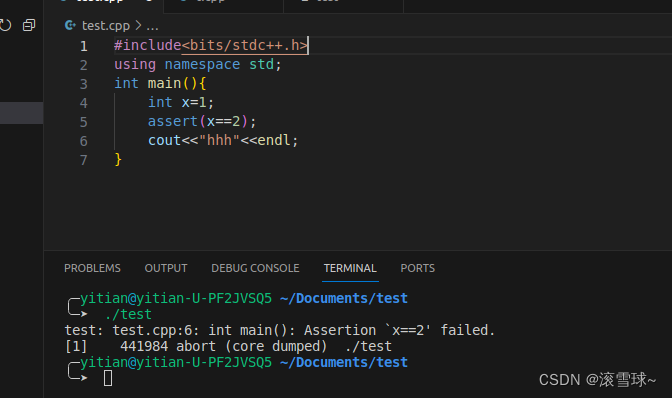The image size is (672, 398).
Task: Switch to the PROBLEMS panel tab
Action: [92, 268]
